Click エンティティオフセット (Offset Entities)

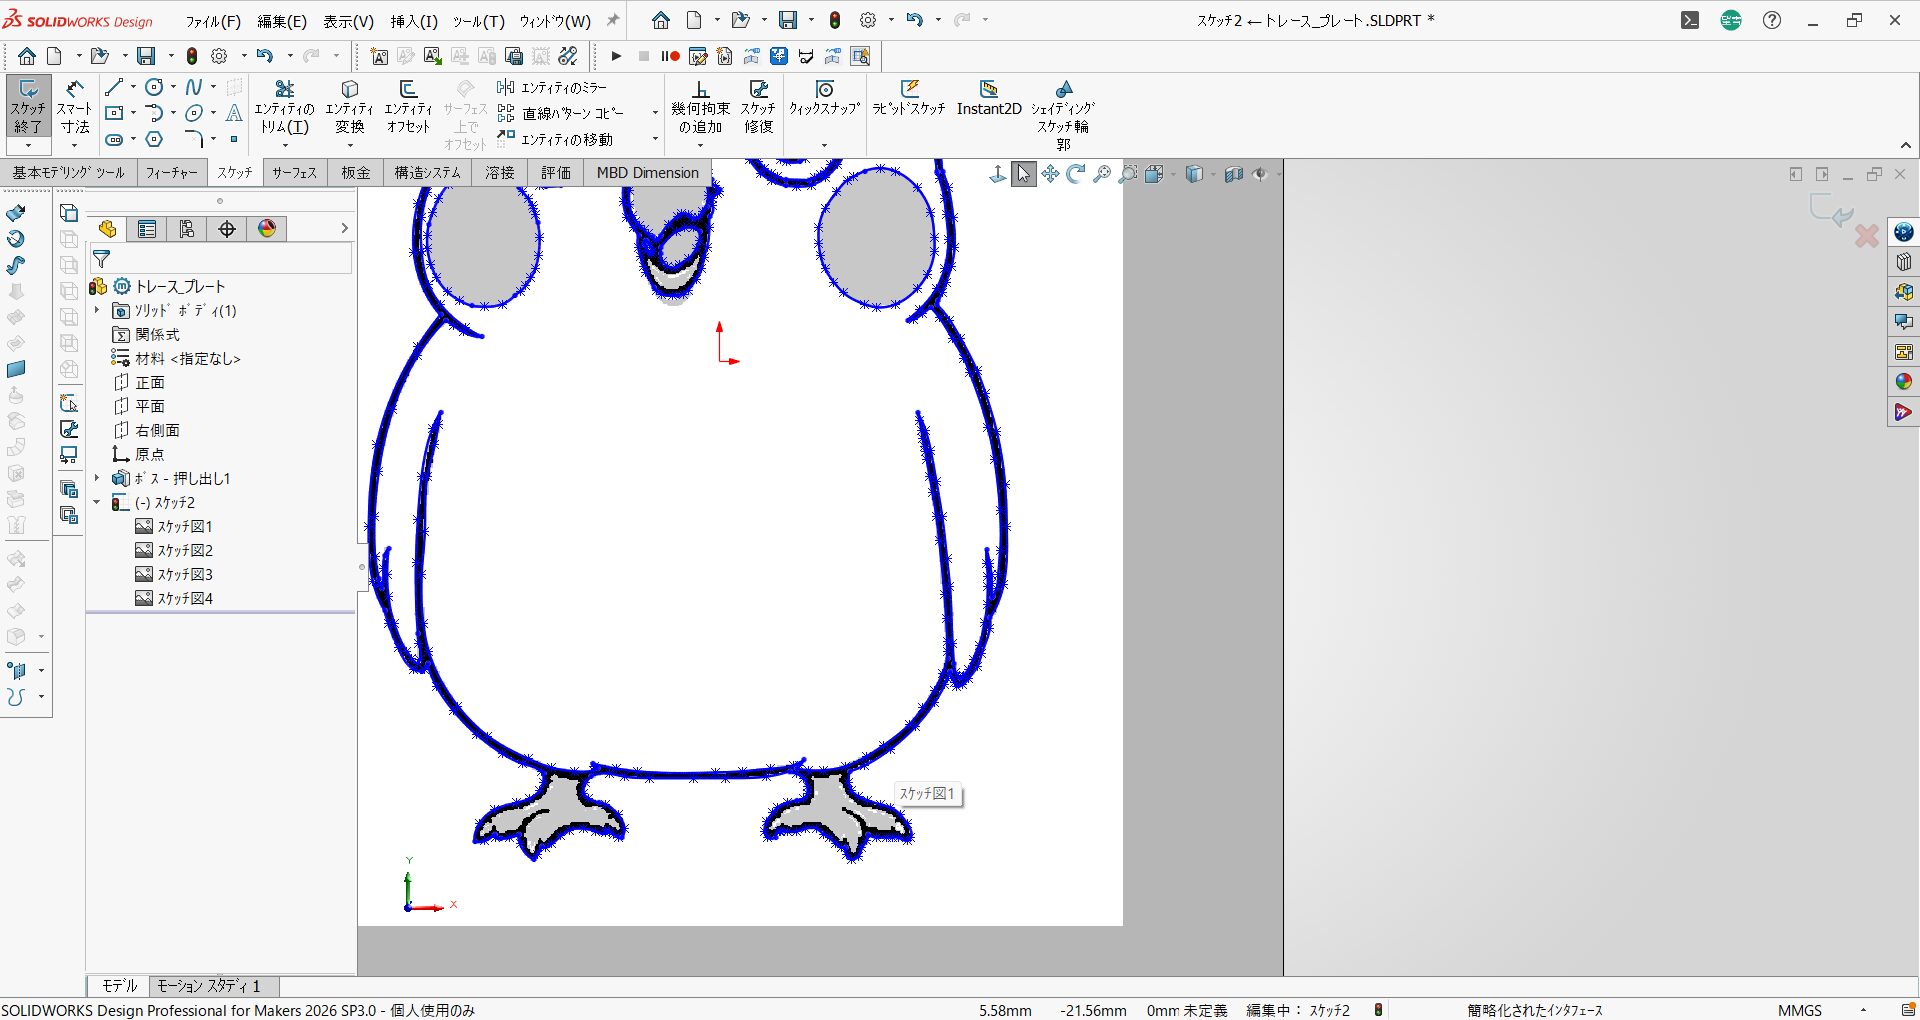click(x=408, y=107)
